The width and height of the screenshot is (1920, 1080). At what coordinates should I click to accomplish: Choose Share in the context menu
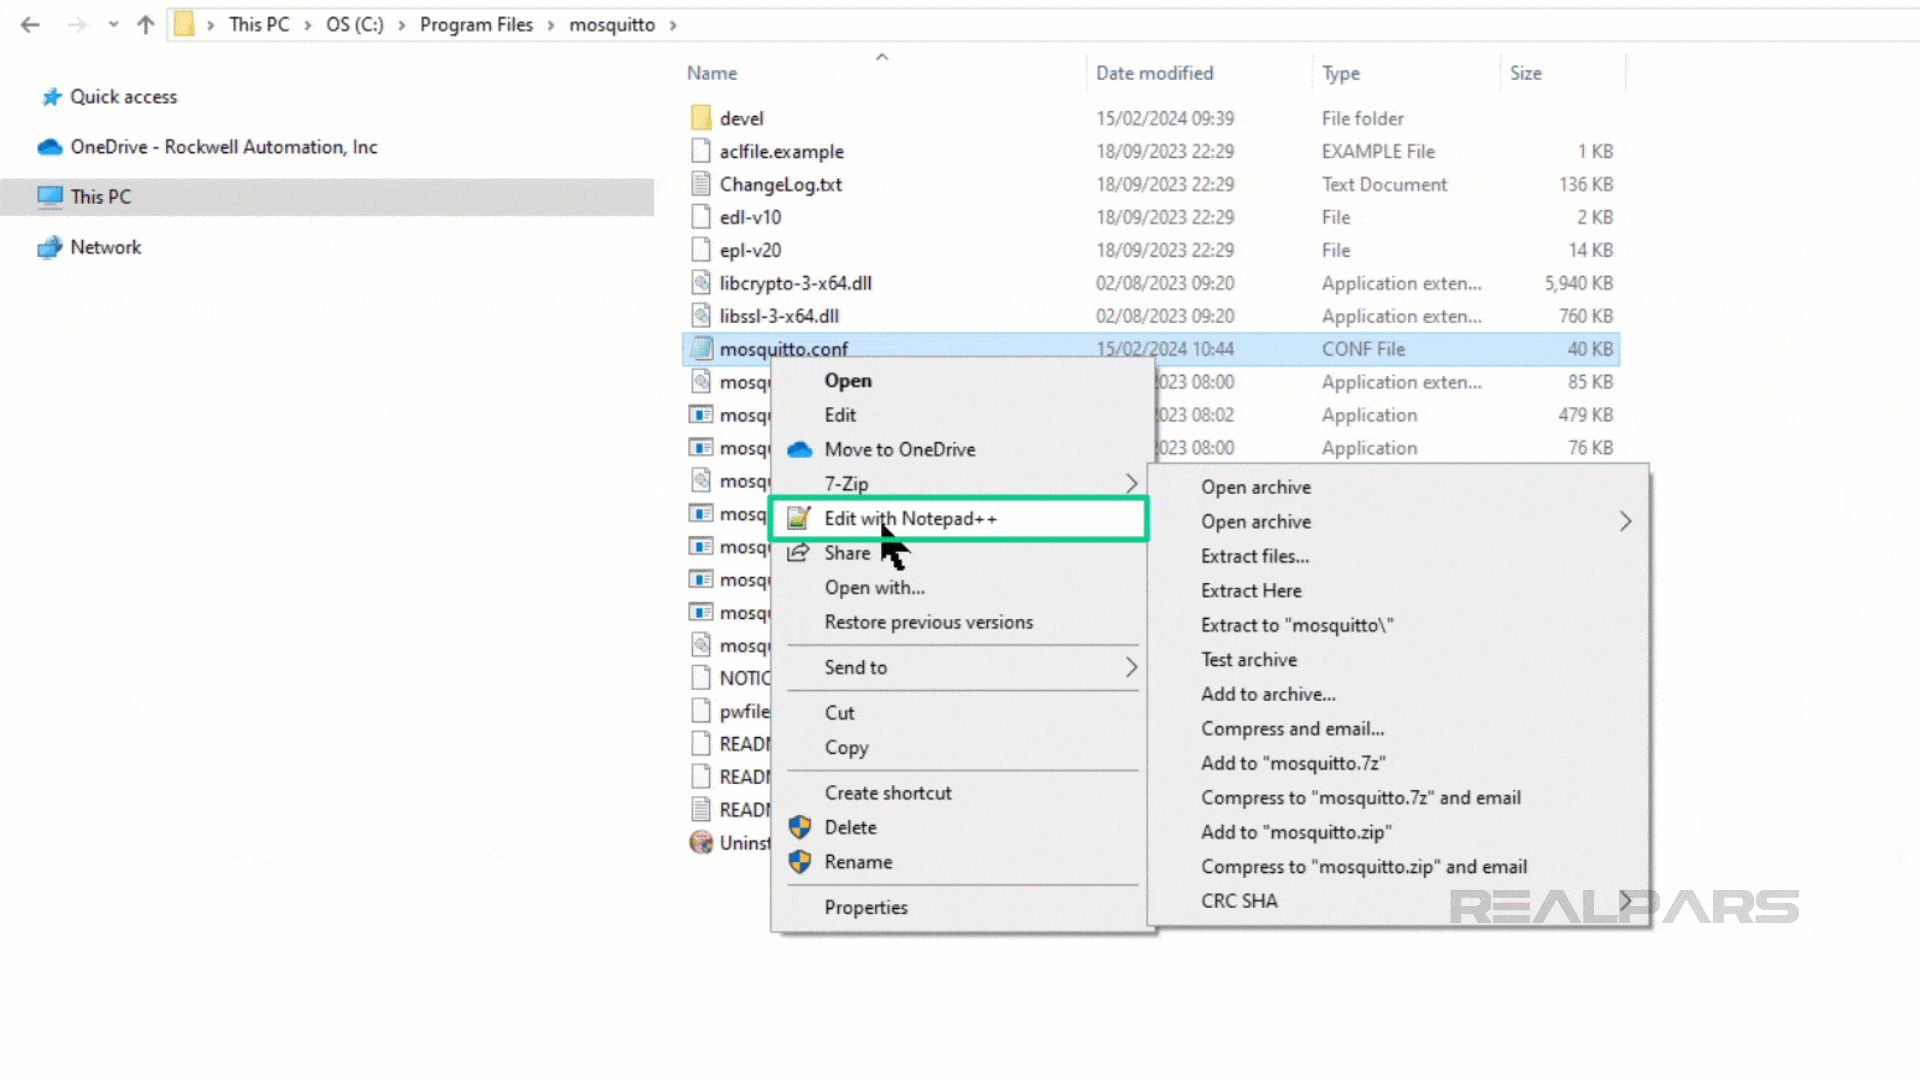tap(847, 553)
